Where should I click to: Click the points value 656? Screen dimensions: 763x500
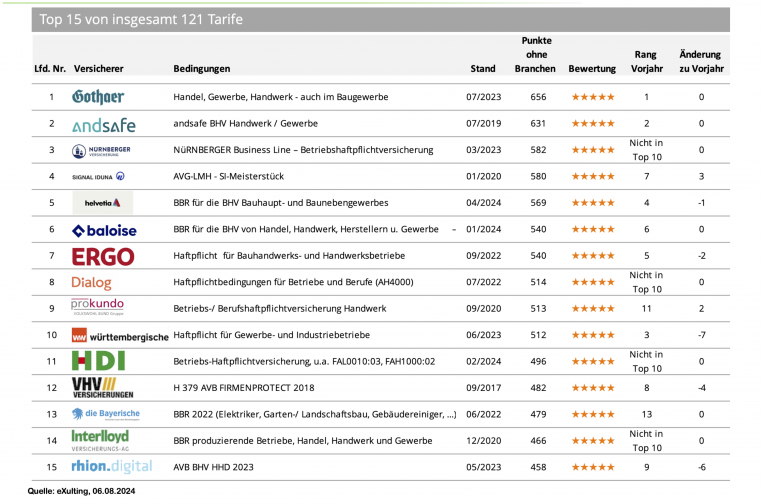pos(538,97)
